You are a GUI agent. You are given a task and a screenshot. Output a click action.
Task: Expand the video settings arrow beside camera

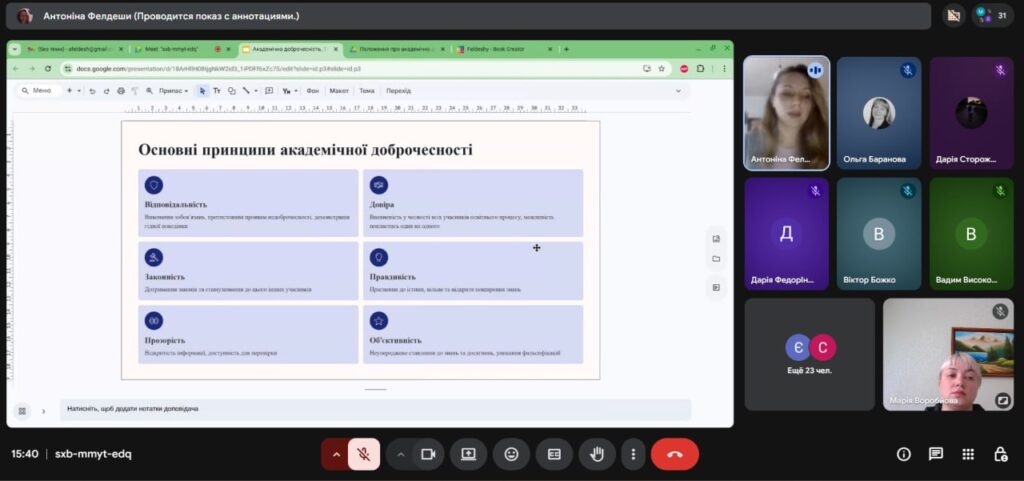click(401, 454)
